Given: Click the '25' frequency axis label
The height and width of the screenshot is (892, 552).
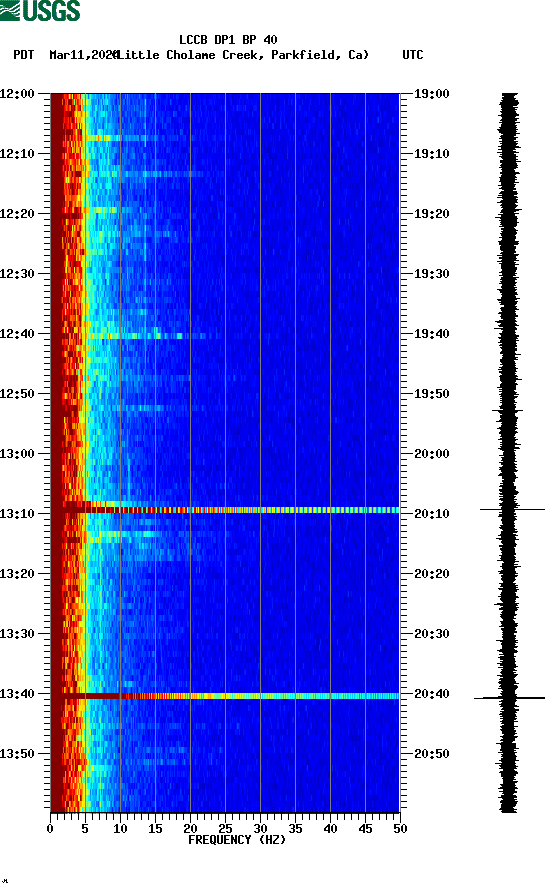Looking at the screenshot, I should coord(225,829).
